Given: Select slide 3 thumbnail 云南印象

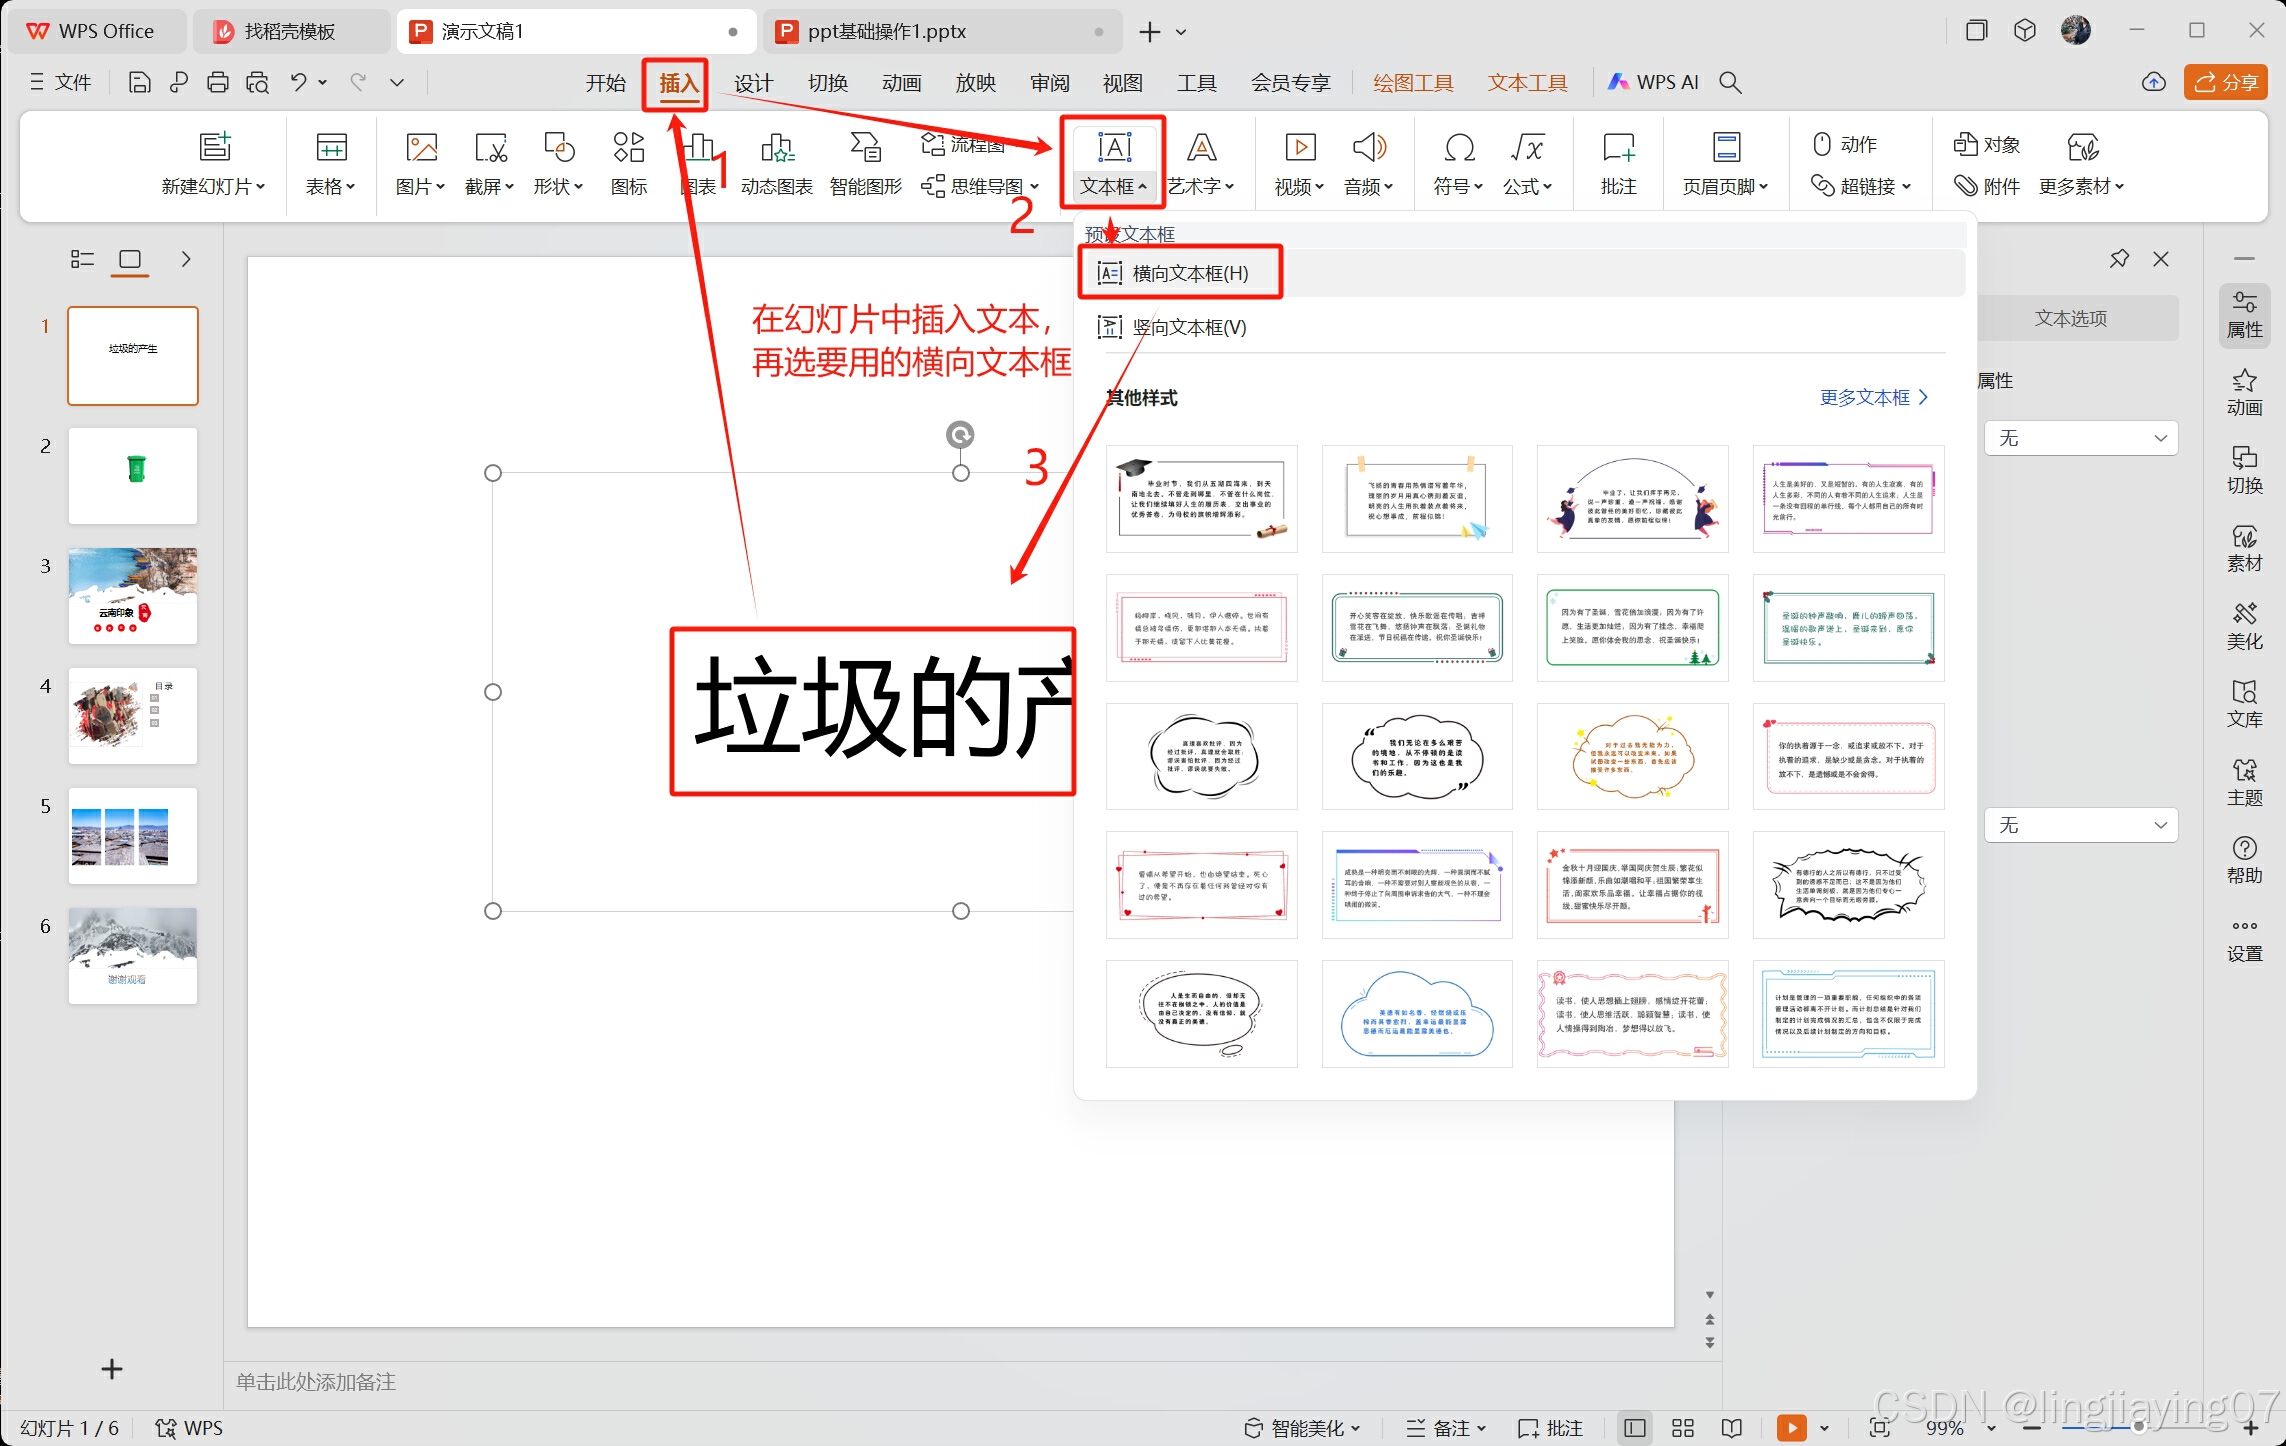Looking at the screenshot, I should click(133, 596).
